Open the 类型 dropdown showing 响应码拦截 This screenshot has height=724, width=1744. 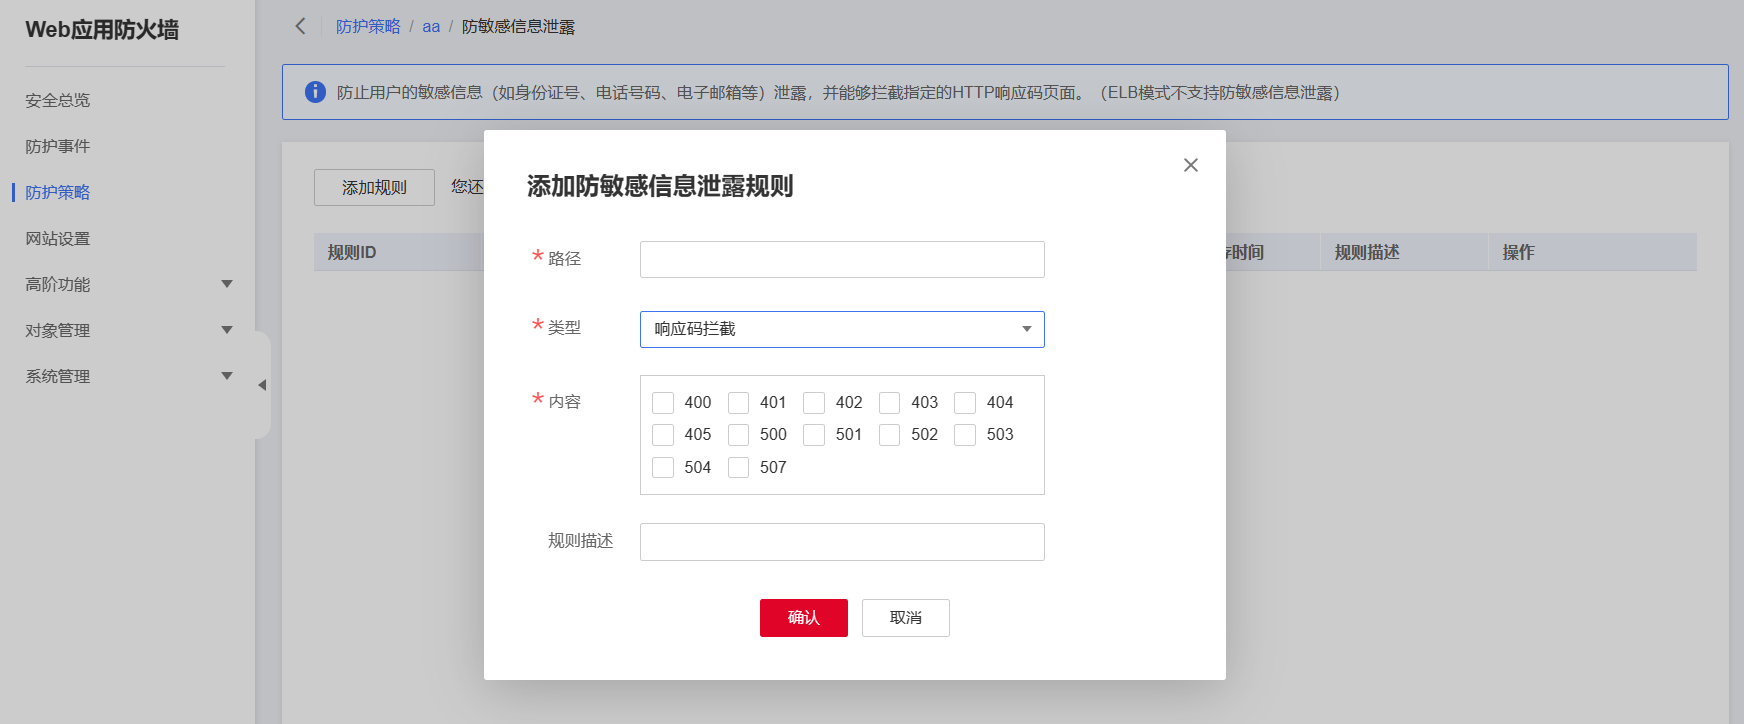click(x=842, y=329)
